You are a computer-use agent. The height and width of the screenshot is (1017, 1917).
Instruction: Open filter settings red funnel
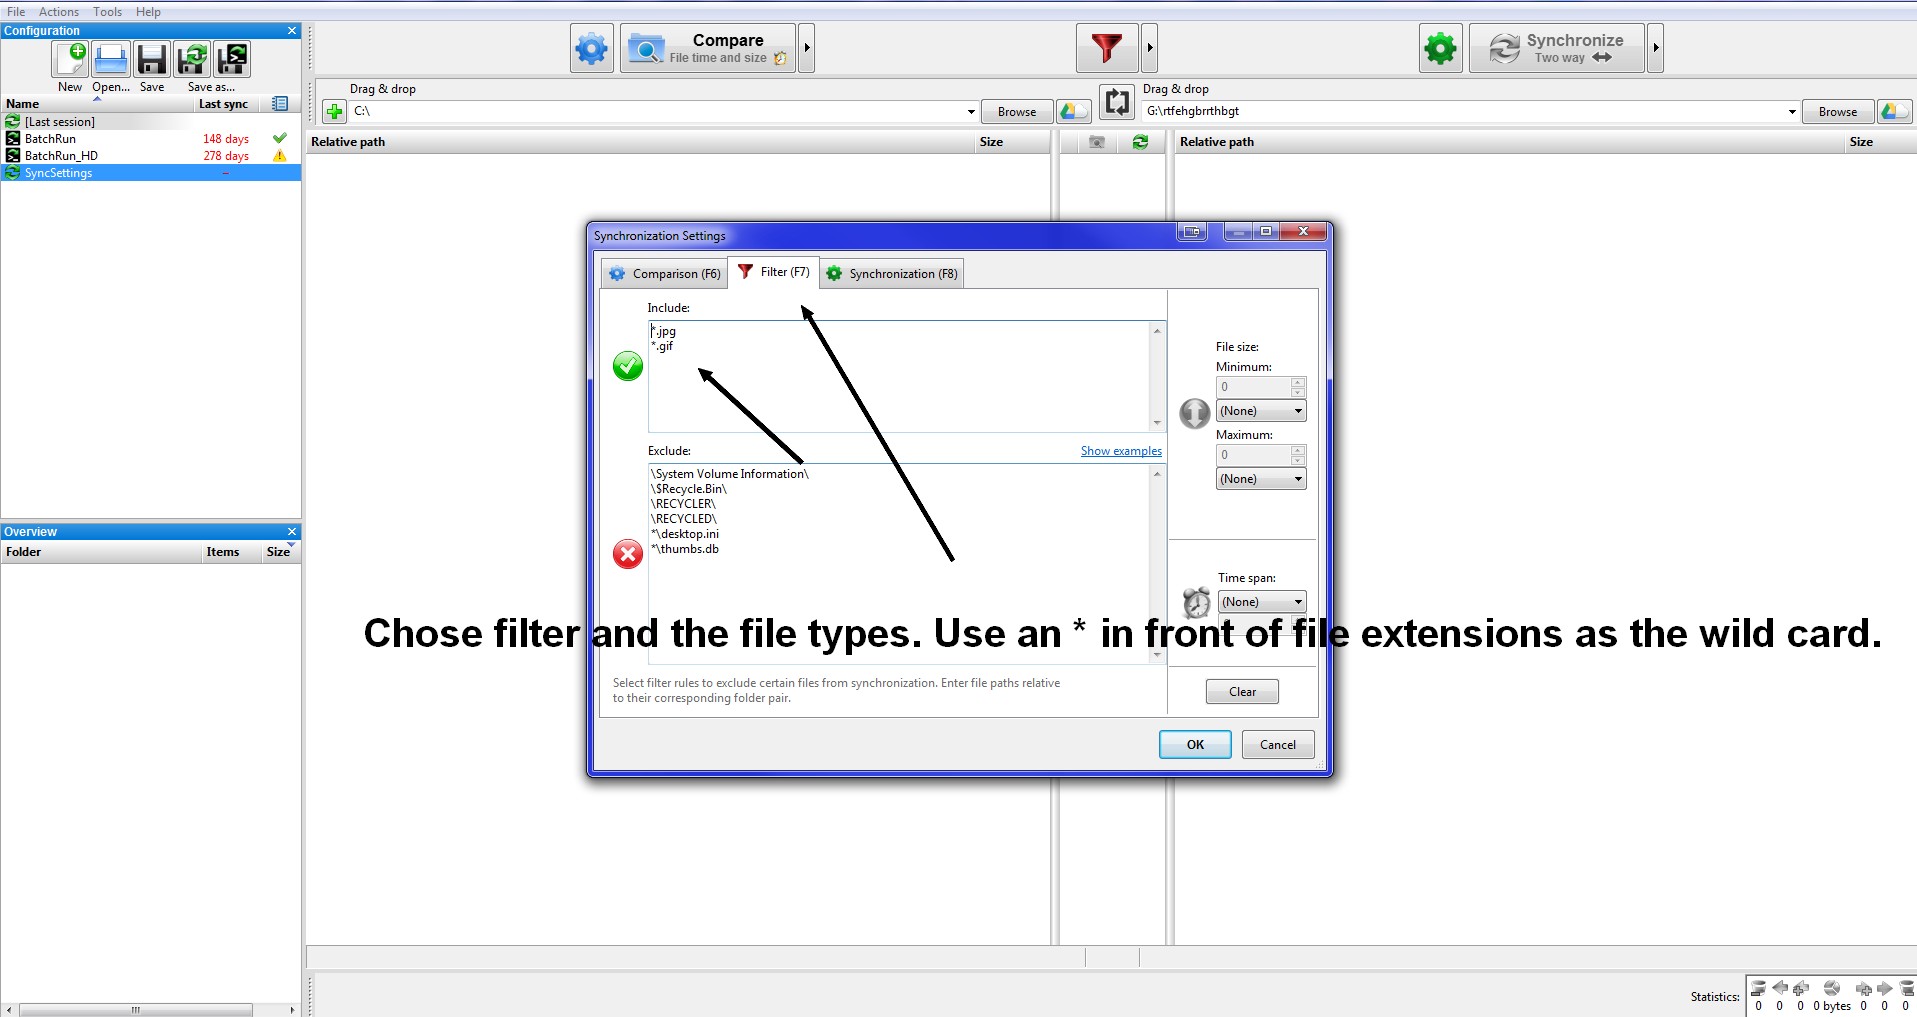tap(1107, 48)
